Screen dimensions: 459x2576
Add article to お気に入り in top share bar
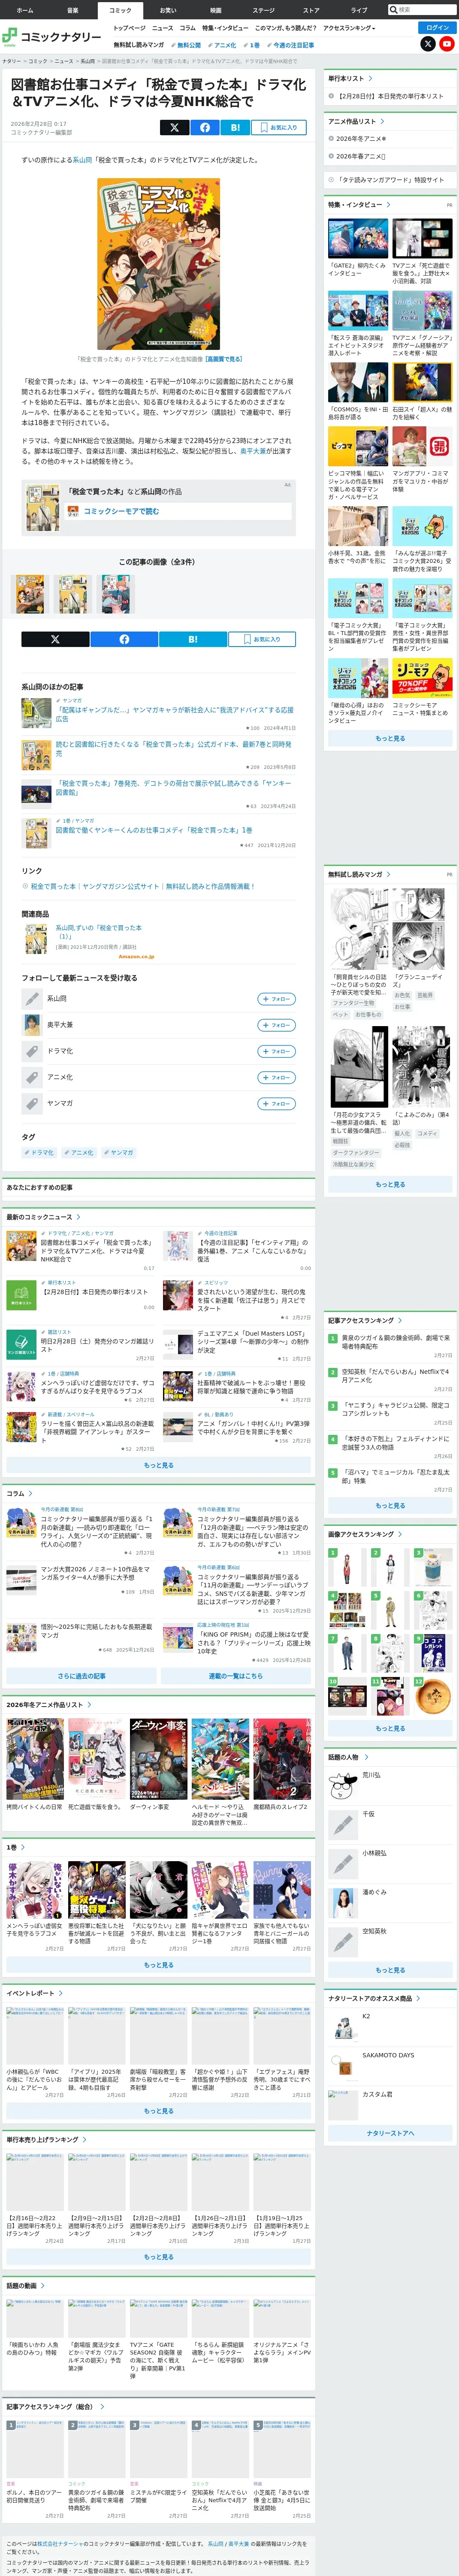pyautogui.click(x=278, y=127)
